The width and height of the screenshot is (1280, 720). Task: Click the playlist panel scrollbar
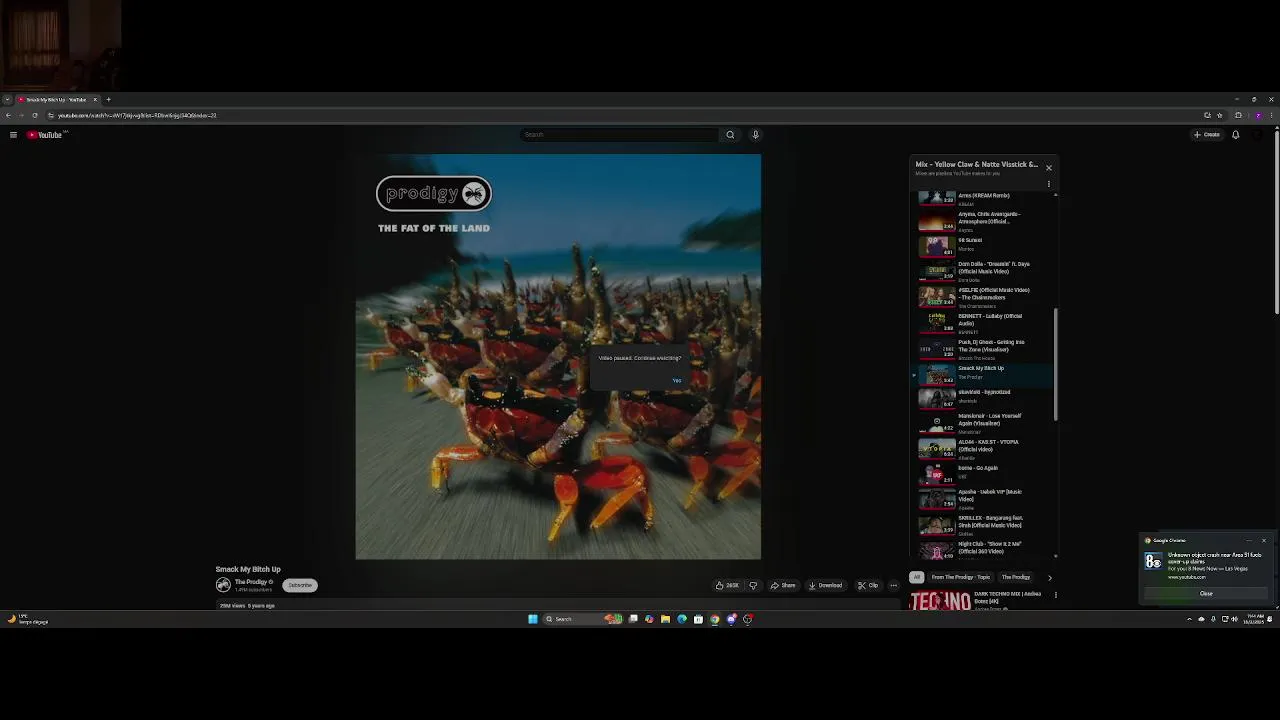coord(1056,363)
